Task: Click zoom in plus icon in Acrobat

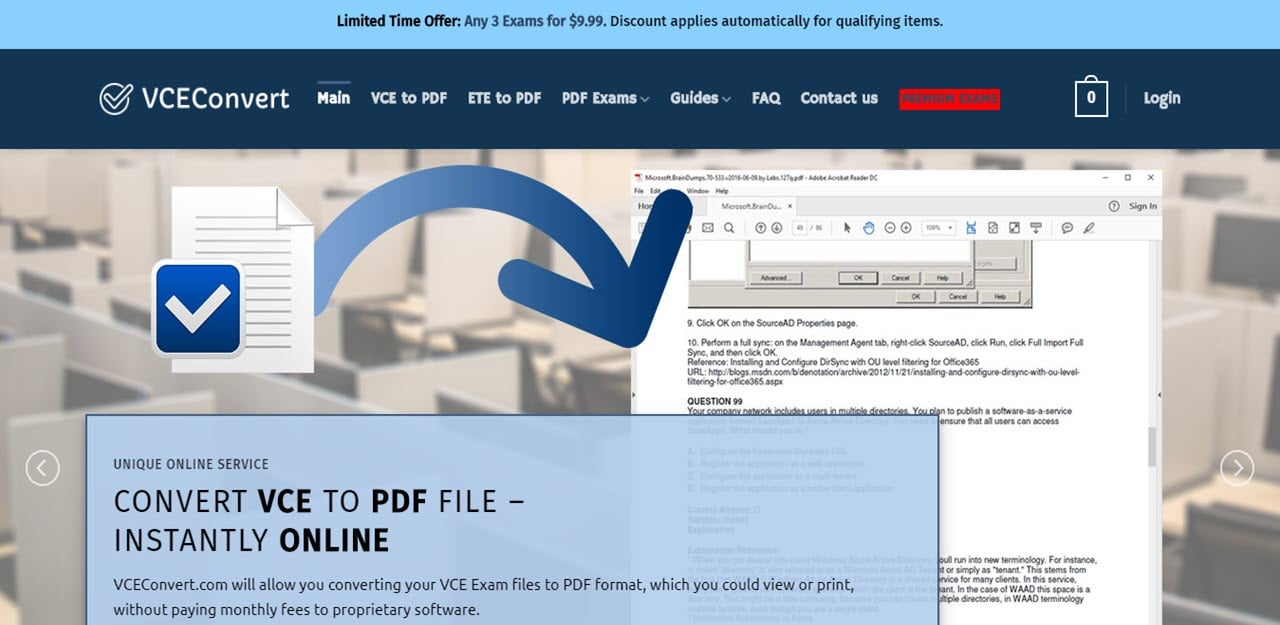Action: (906, 228)
